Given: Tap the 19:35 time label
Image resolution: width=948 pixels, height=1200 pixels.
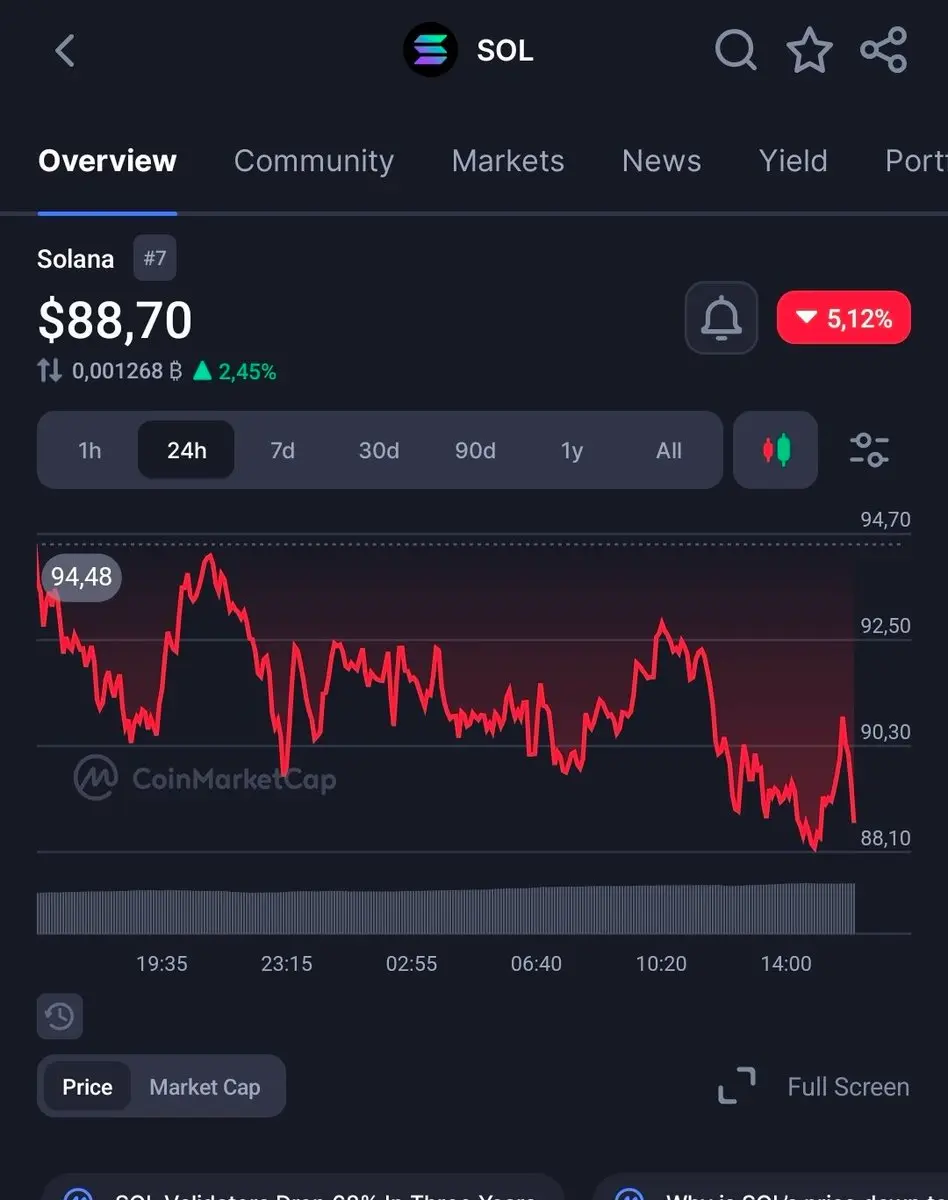Looking at the screenshot, I should (x=162, y=963).
